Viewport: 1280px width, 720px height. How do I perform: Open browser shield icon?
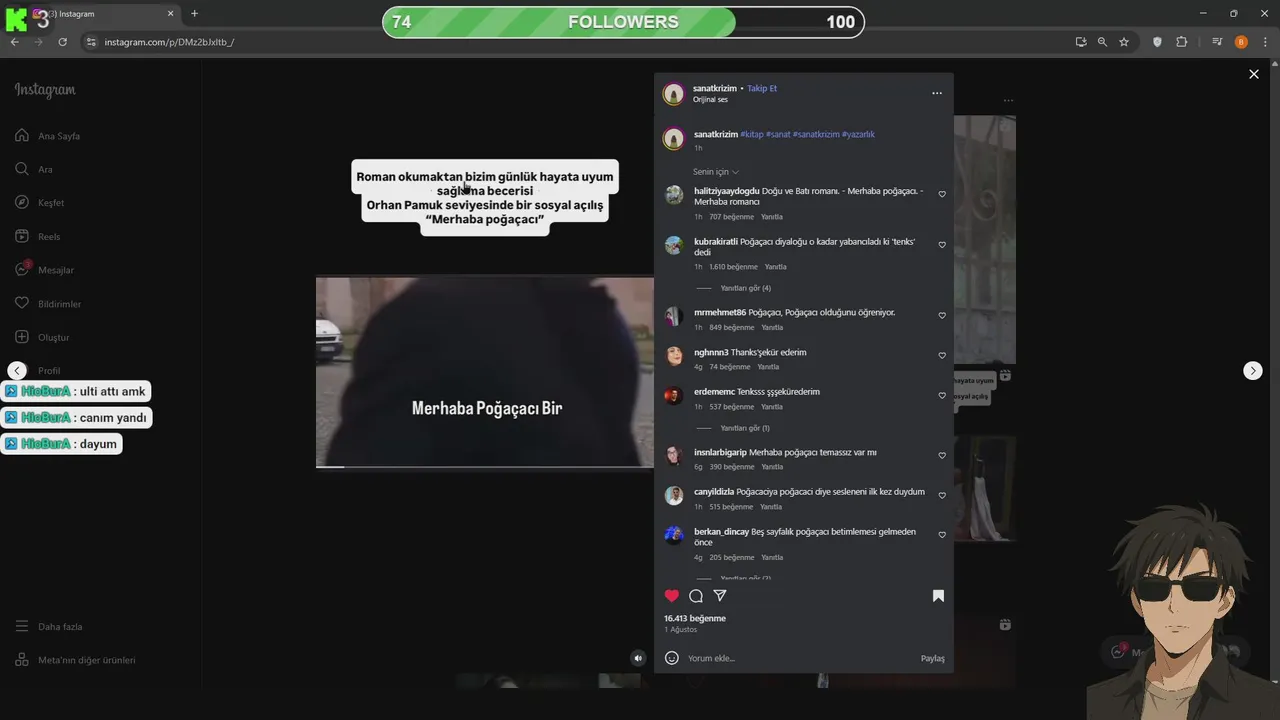[x=1157, y=42]
